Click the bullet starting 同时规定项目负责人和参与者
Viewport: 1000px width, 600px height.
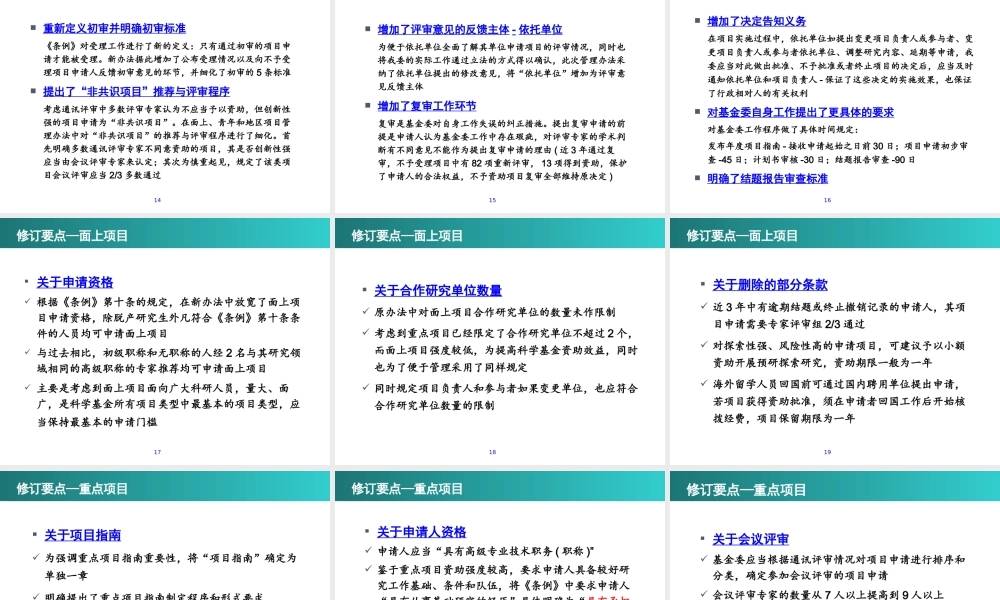coord(506,397)
